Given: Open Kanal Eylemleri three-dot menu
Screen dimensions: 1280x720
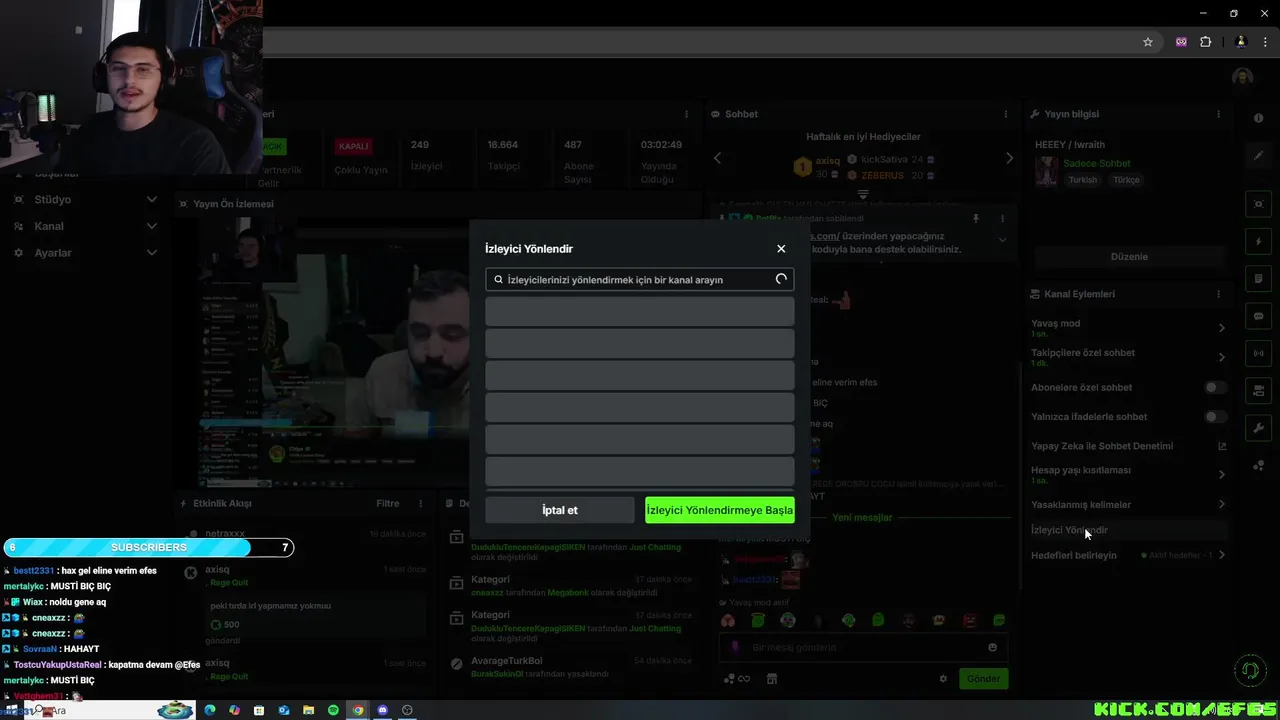Looking at the screenshot, I should pyautogui.click(x=1218, y=294).
